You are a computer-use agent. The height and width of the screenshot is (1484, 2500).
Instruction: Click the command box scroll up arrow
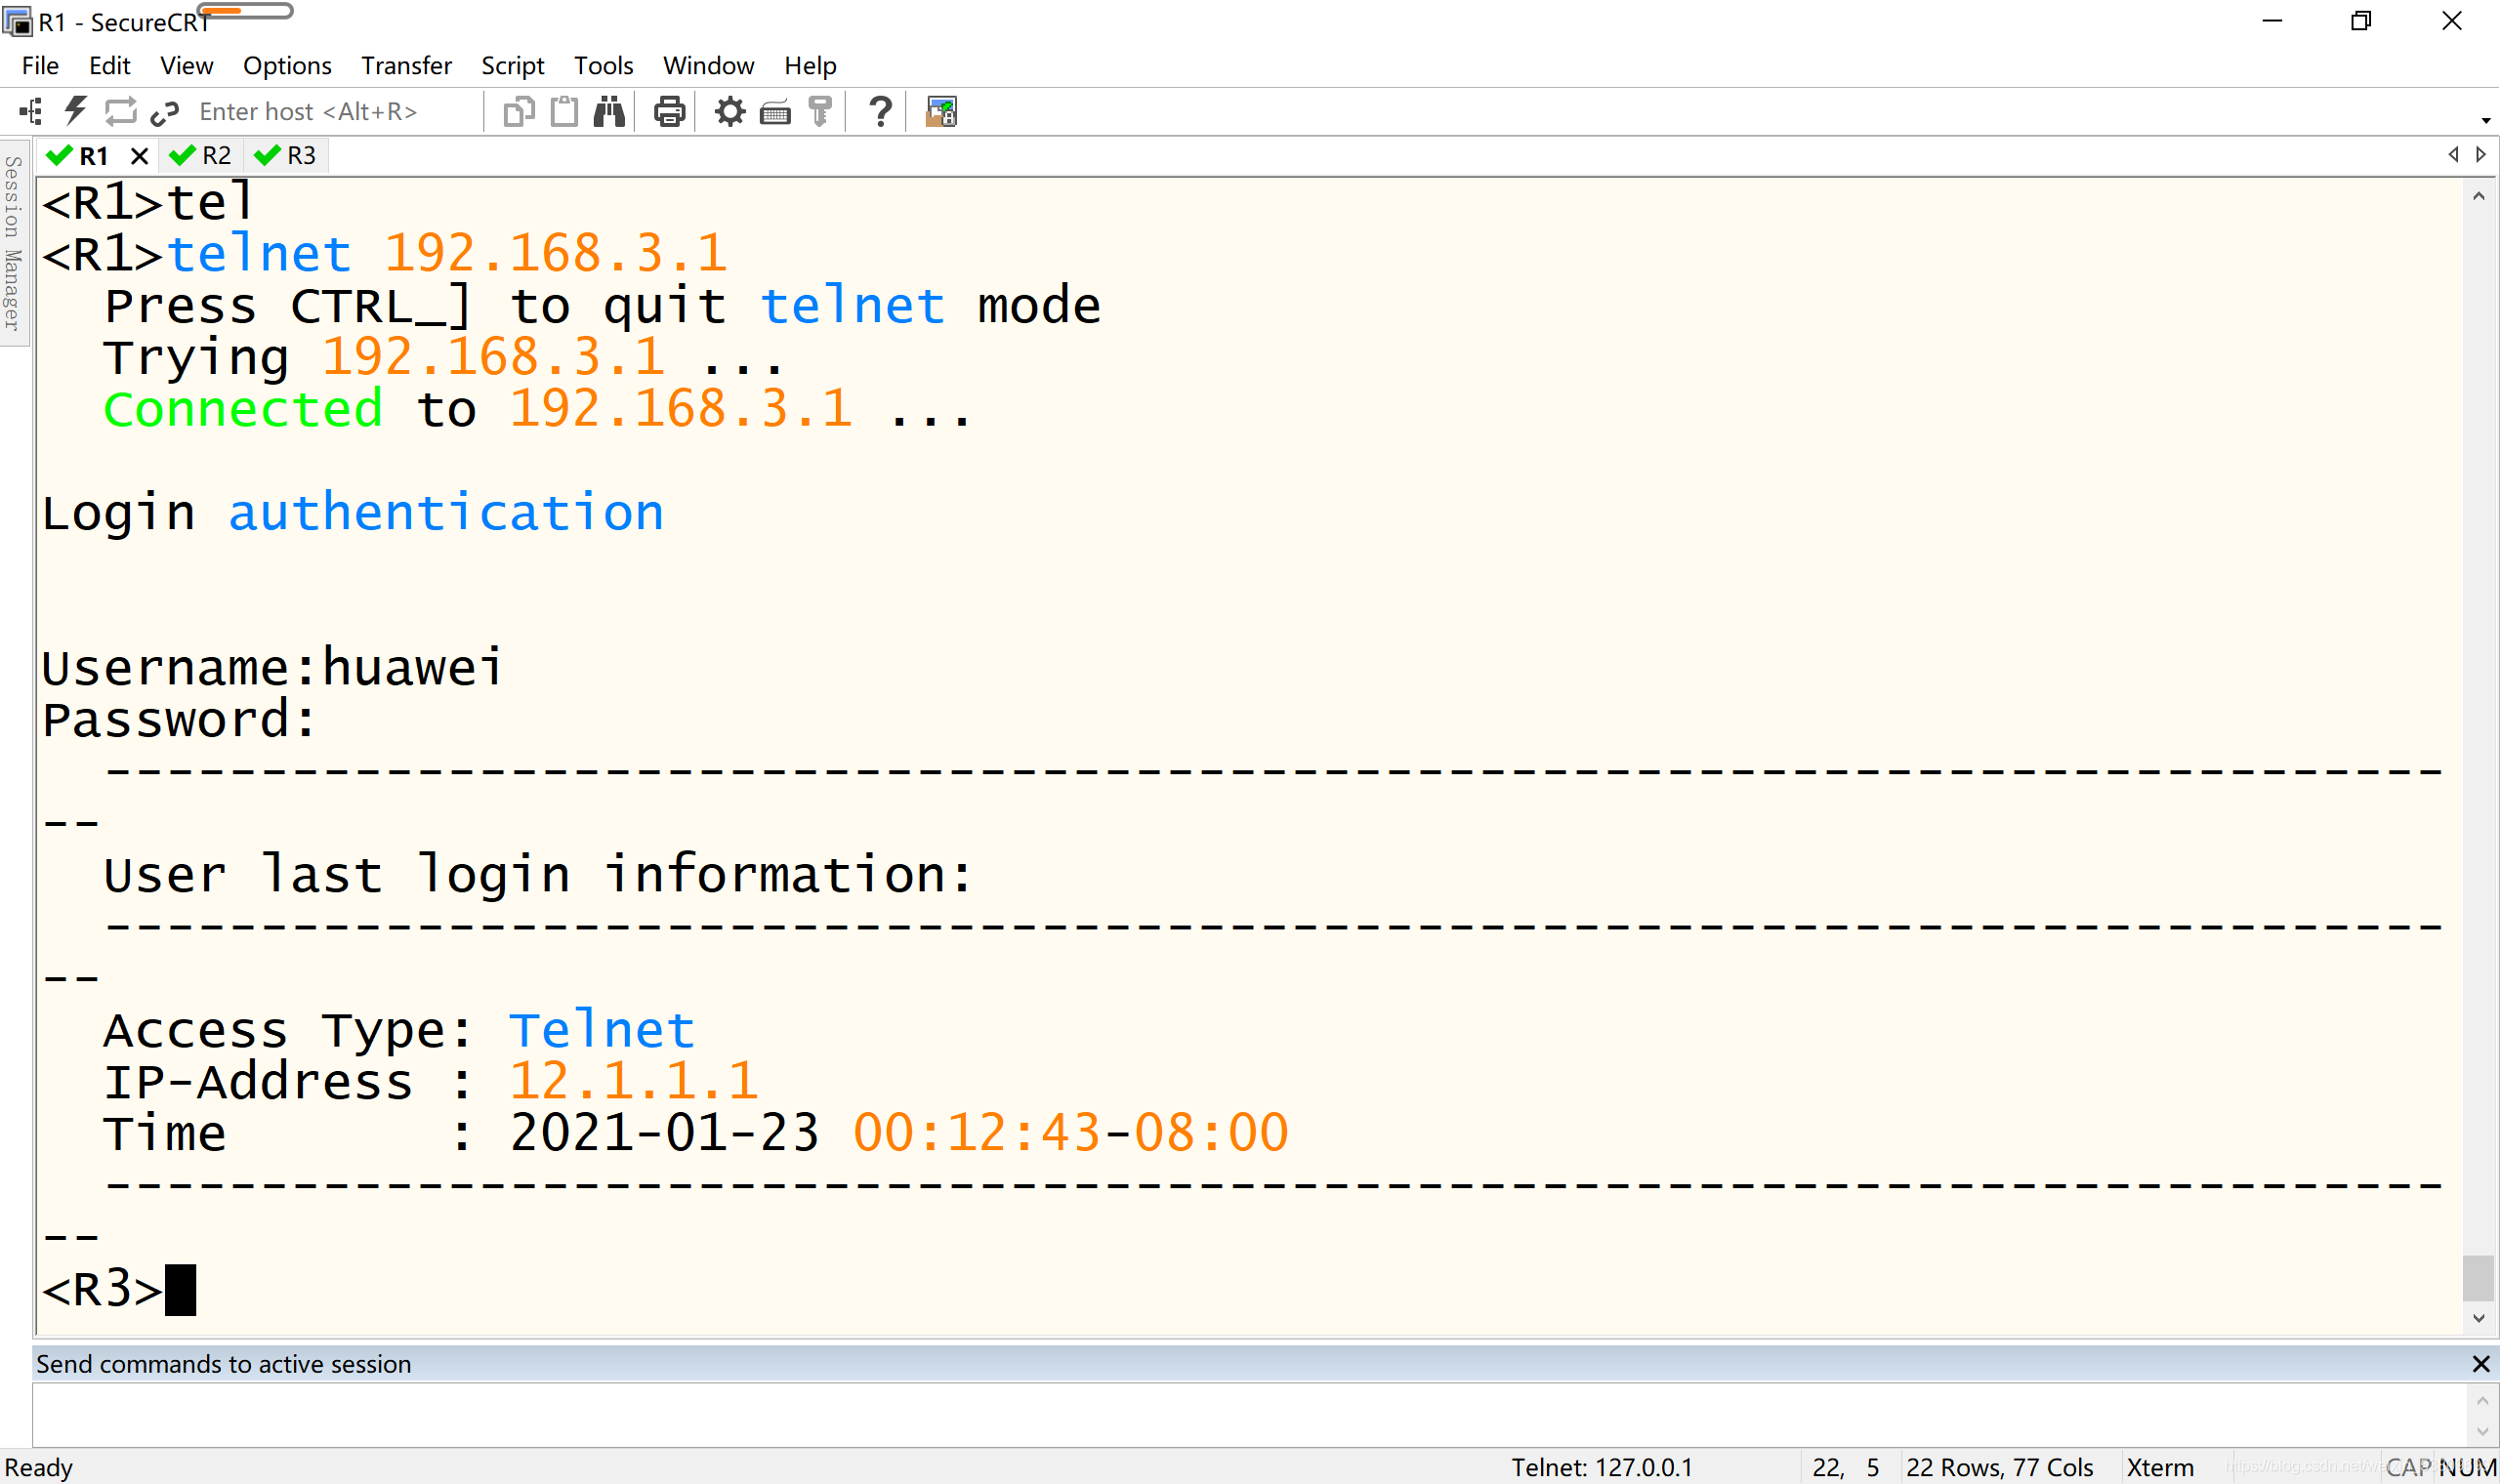coord(2482,1400)
